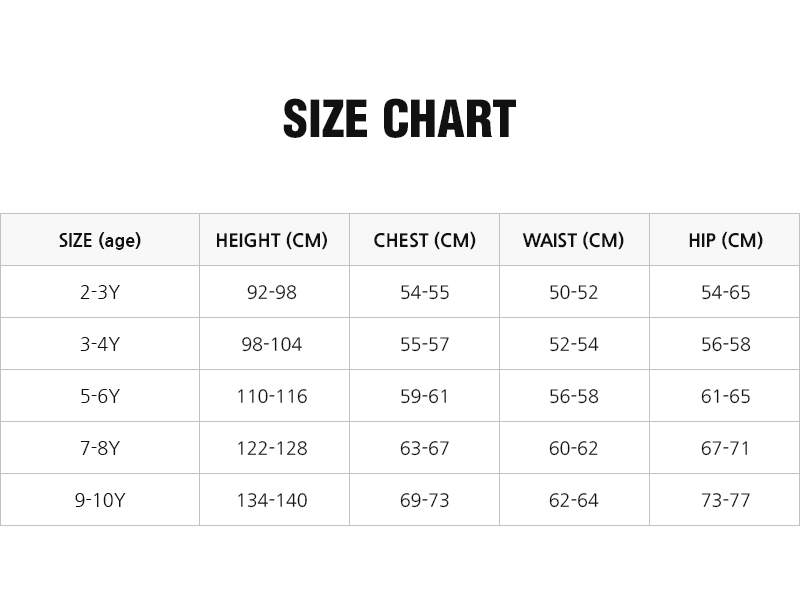Click the HEIGHT (CM) column header
800x600 pixels.
[x=272, y=240]
